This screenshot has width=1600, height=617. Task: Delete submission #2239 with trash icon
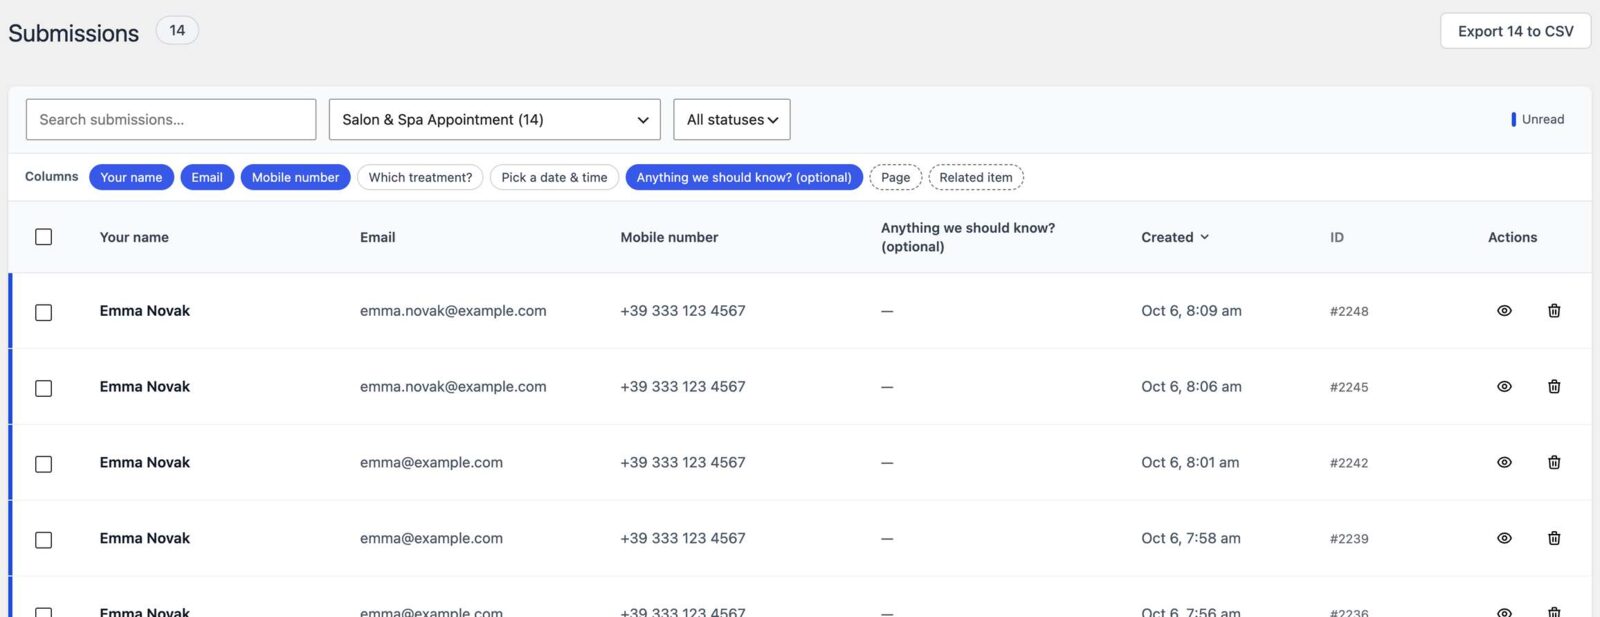coord(1554,539)
